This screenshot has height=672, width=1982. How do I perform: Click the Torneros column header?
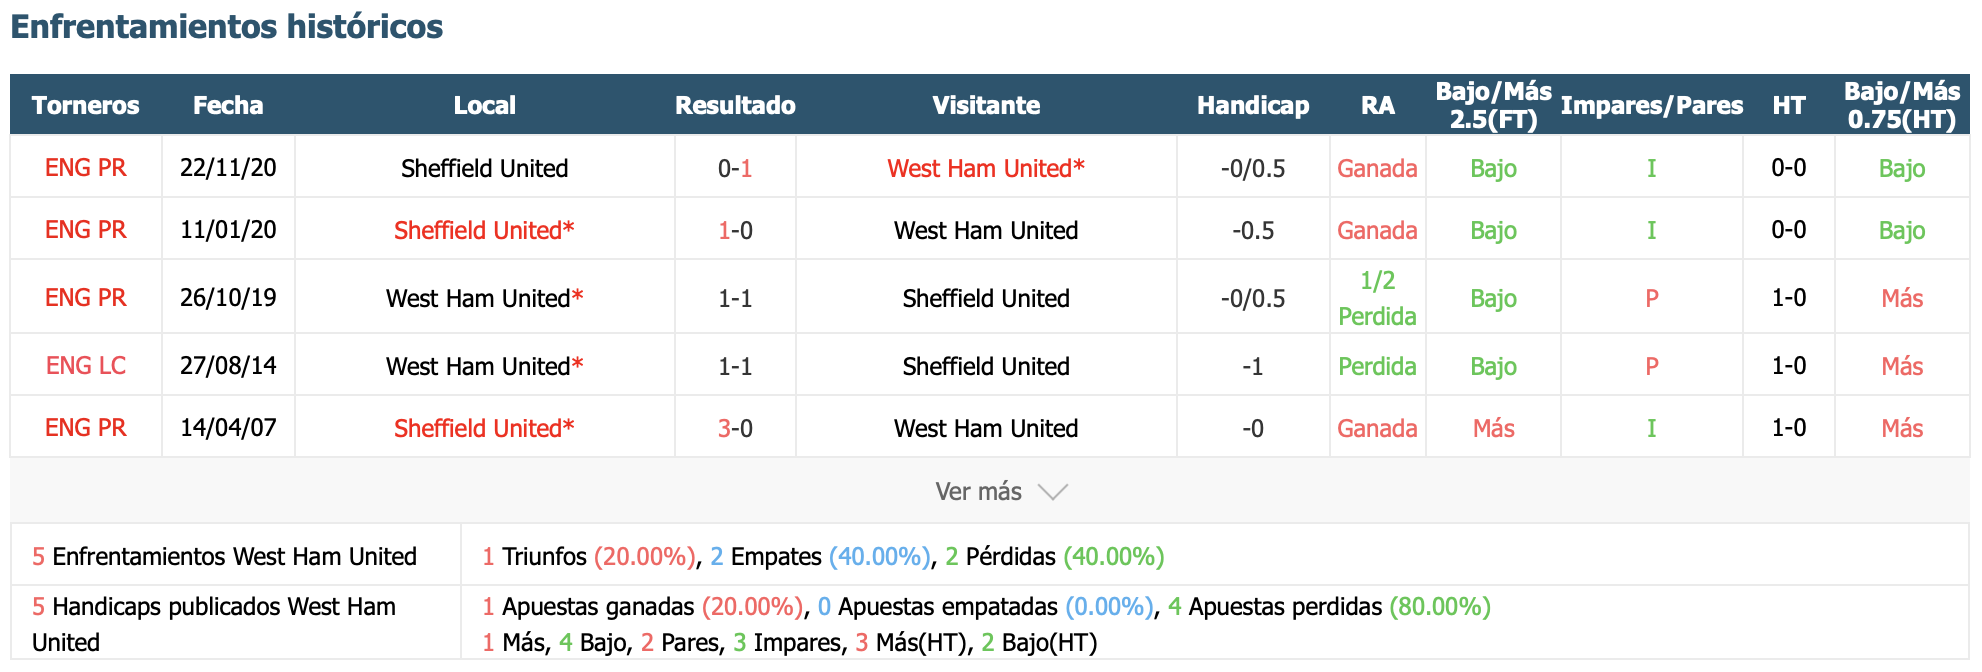[x=86, y=105]
